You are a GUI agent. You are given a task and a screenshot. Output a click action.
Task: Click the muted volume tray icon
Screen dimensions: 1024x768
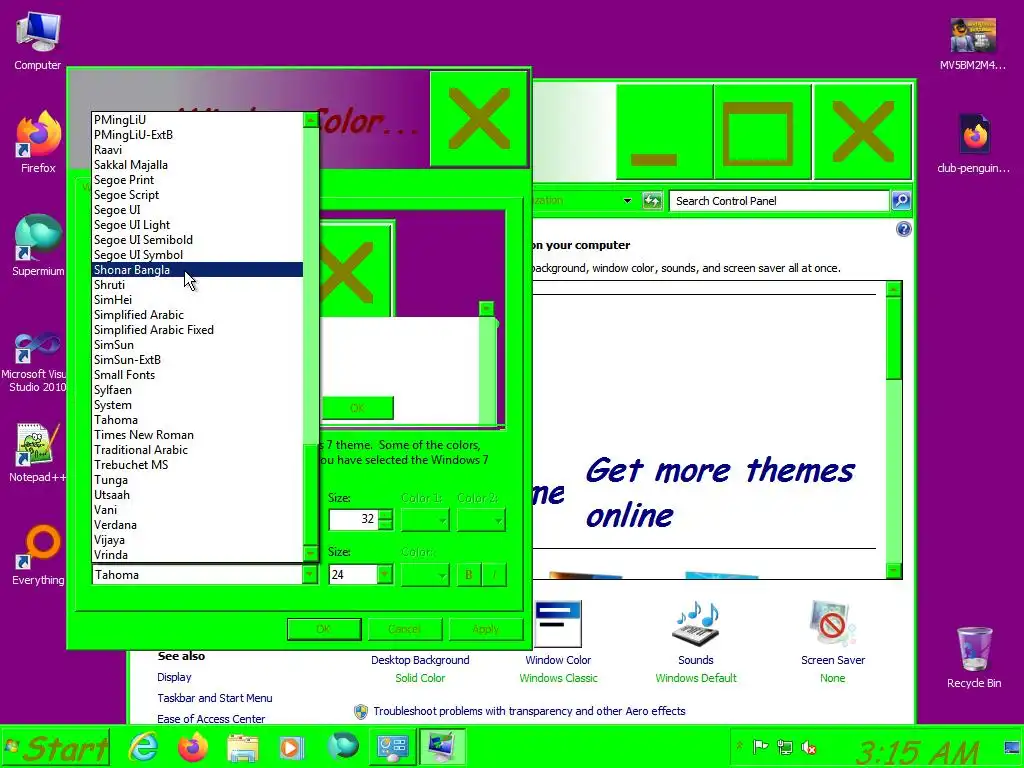808,746
